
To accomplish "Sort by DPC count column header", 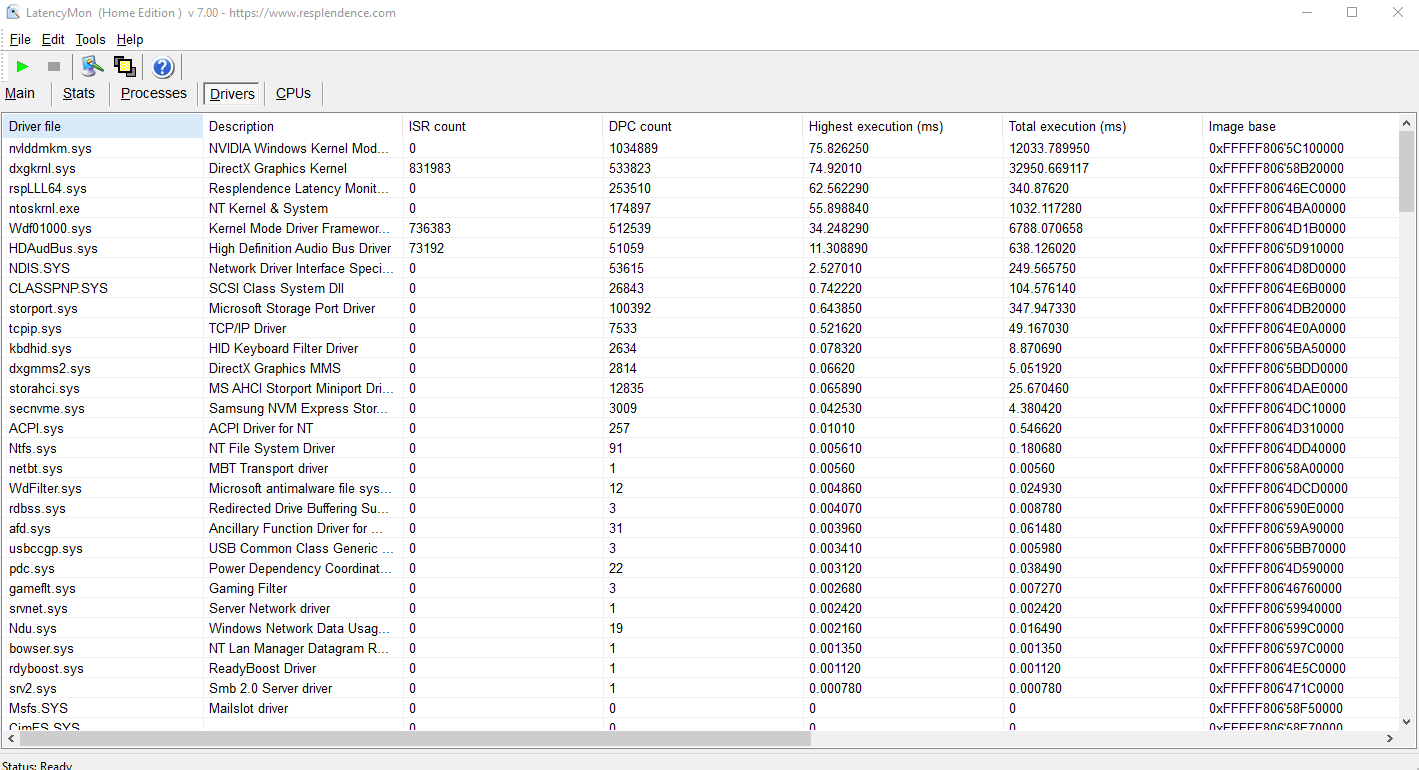I will click(703, 126).
